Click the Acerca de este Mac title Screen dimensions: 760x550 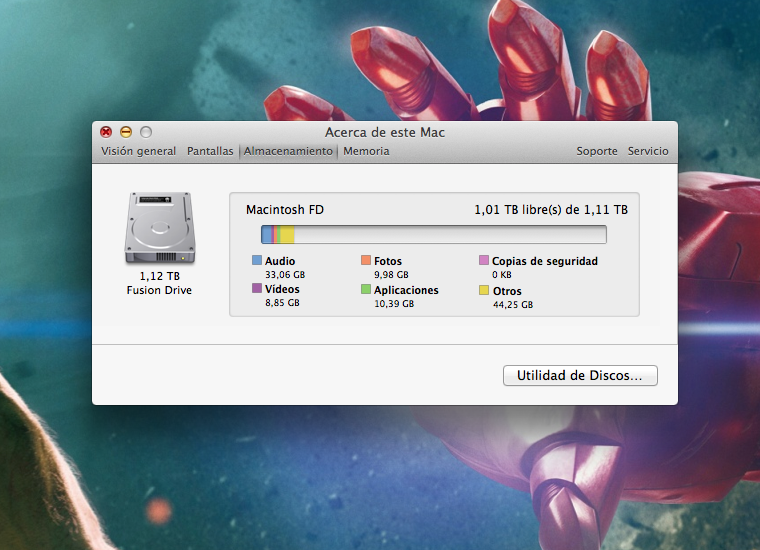[x=385, y=132]
